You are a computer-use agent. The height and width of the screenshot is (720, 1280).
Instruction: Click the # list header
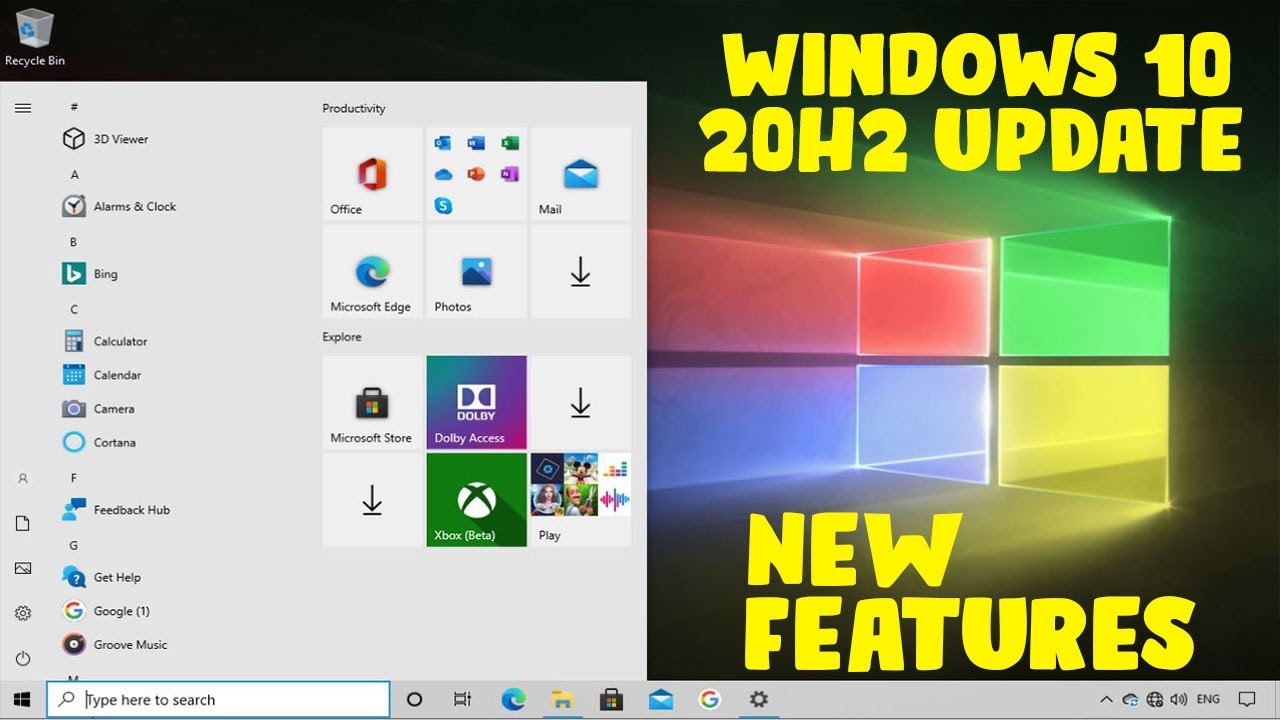74,107
